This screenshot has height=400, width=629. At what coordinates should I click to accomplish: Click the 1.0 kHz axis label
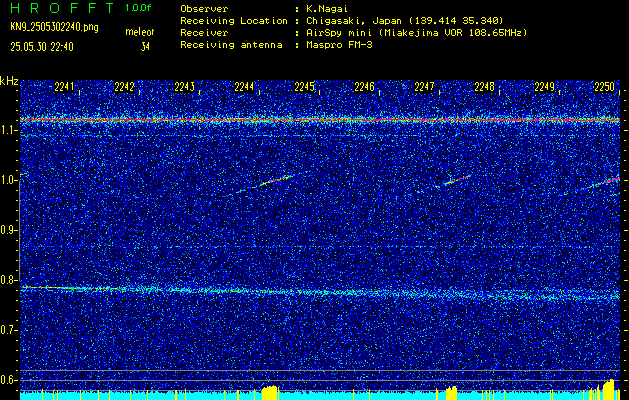pos(7,180)
